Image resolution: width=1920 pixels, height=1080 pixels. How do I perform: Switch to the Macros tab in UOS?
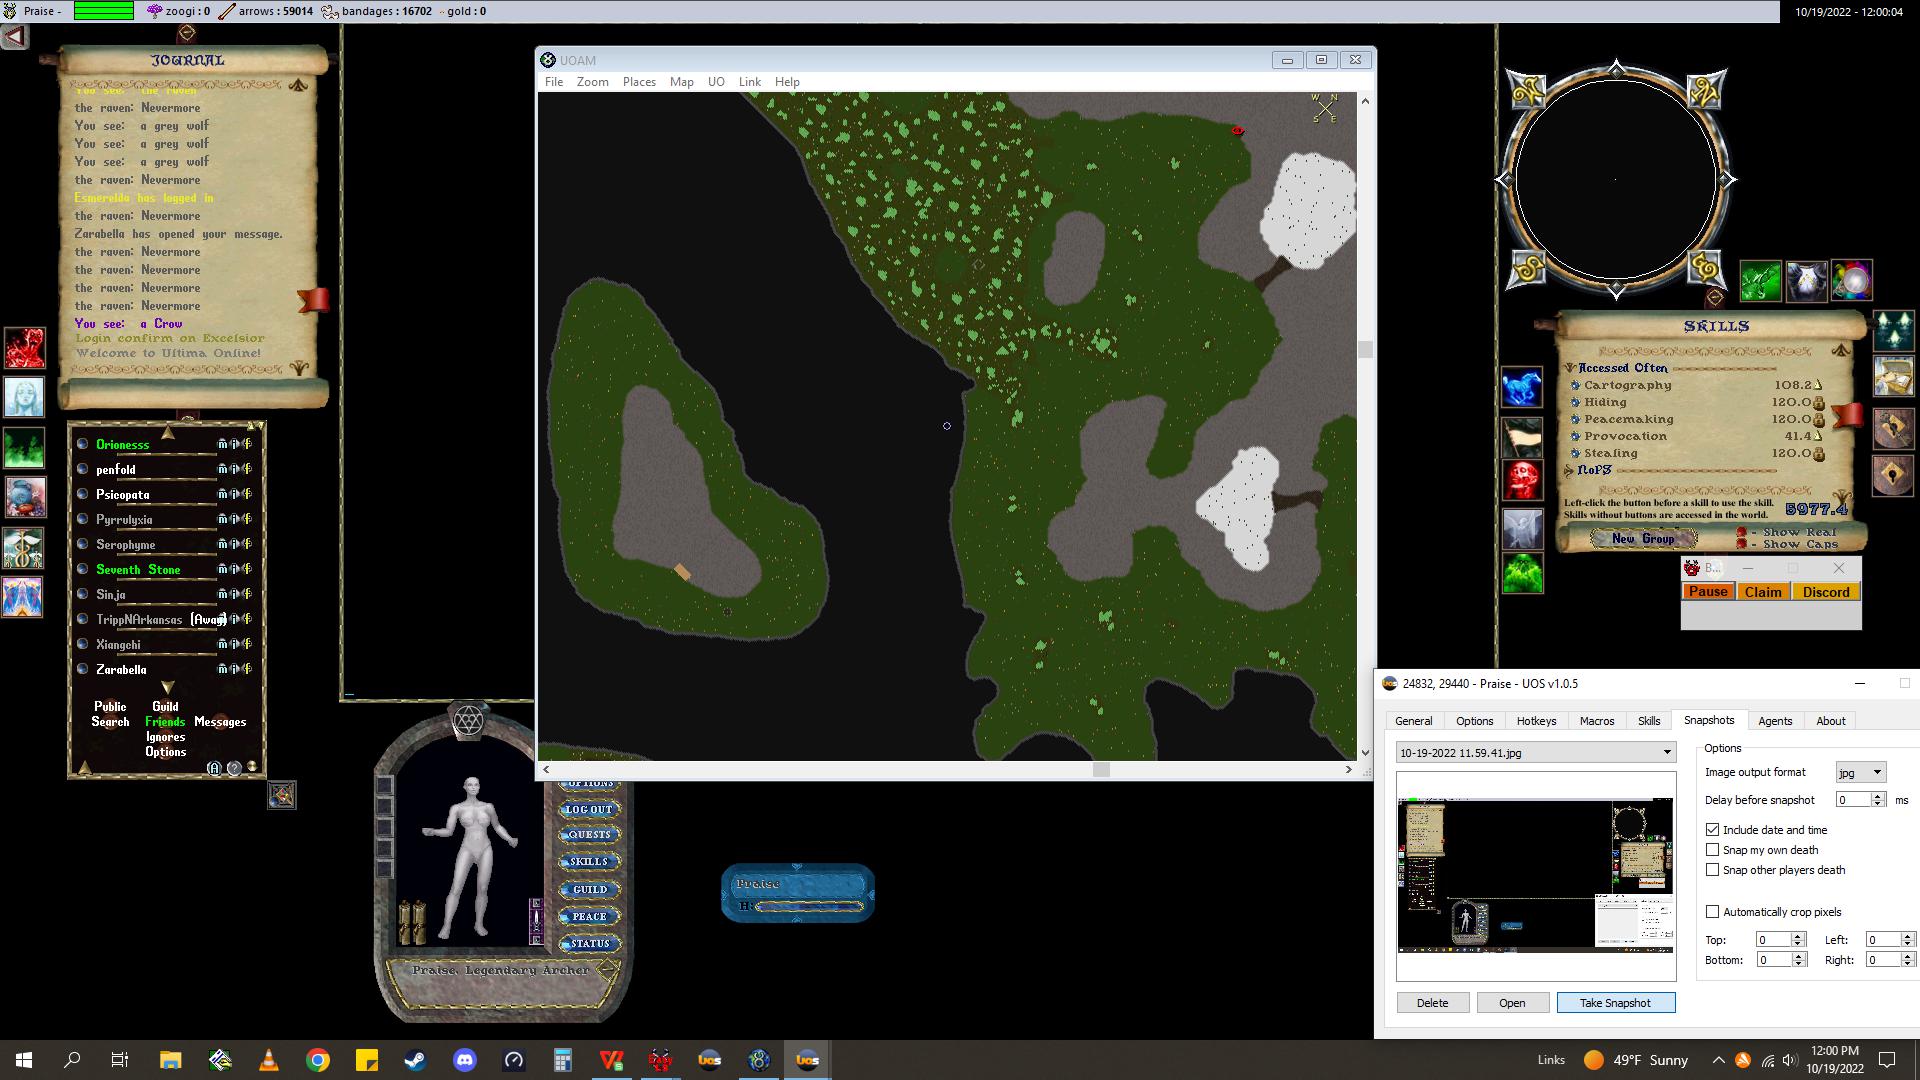tap(1597, 721)
